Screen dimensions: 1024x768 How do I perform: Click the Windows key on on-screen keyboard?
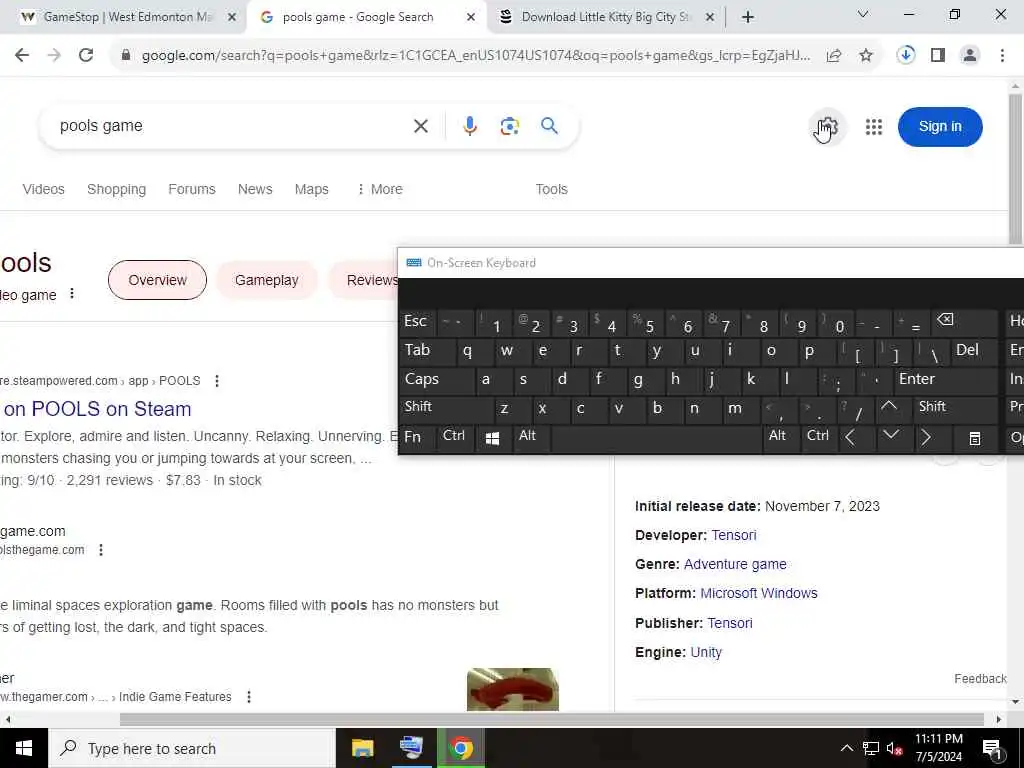coord(493,438)
